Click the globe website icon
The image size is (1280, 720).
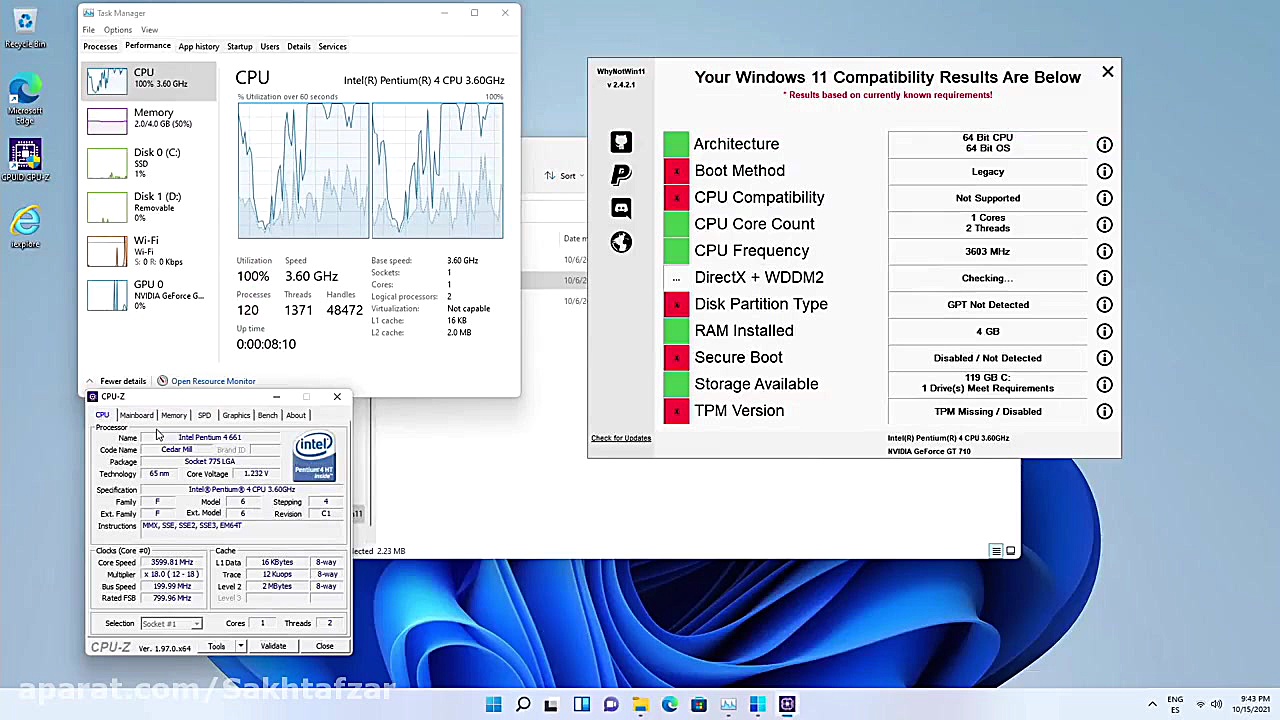(x=621, y=242)
